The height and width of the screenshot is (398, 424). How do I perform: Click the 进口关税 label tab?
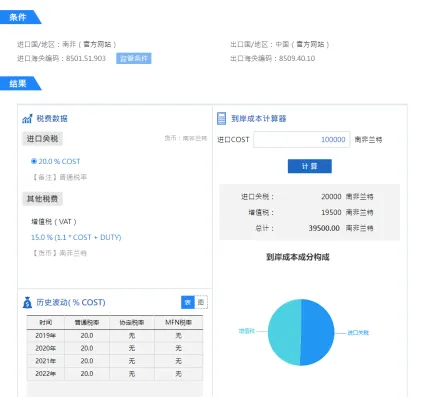[42, 139]
